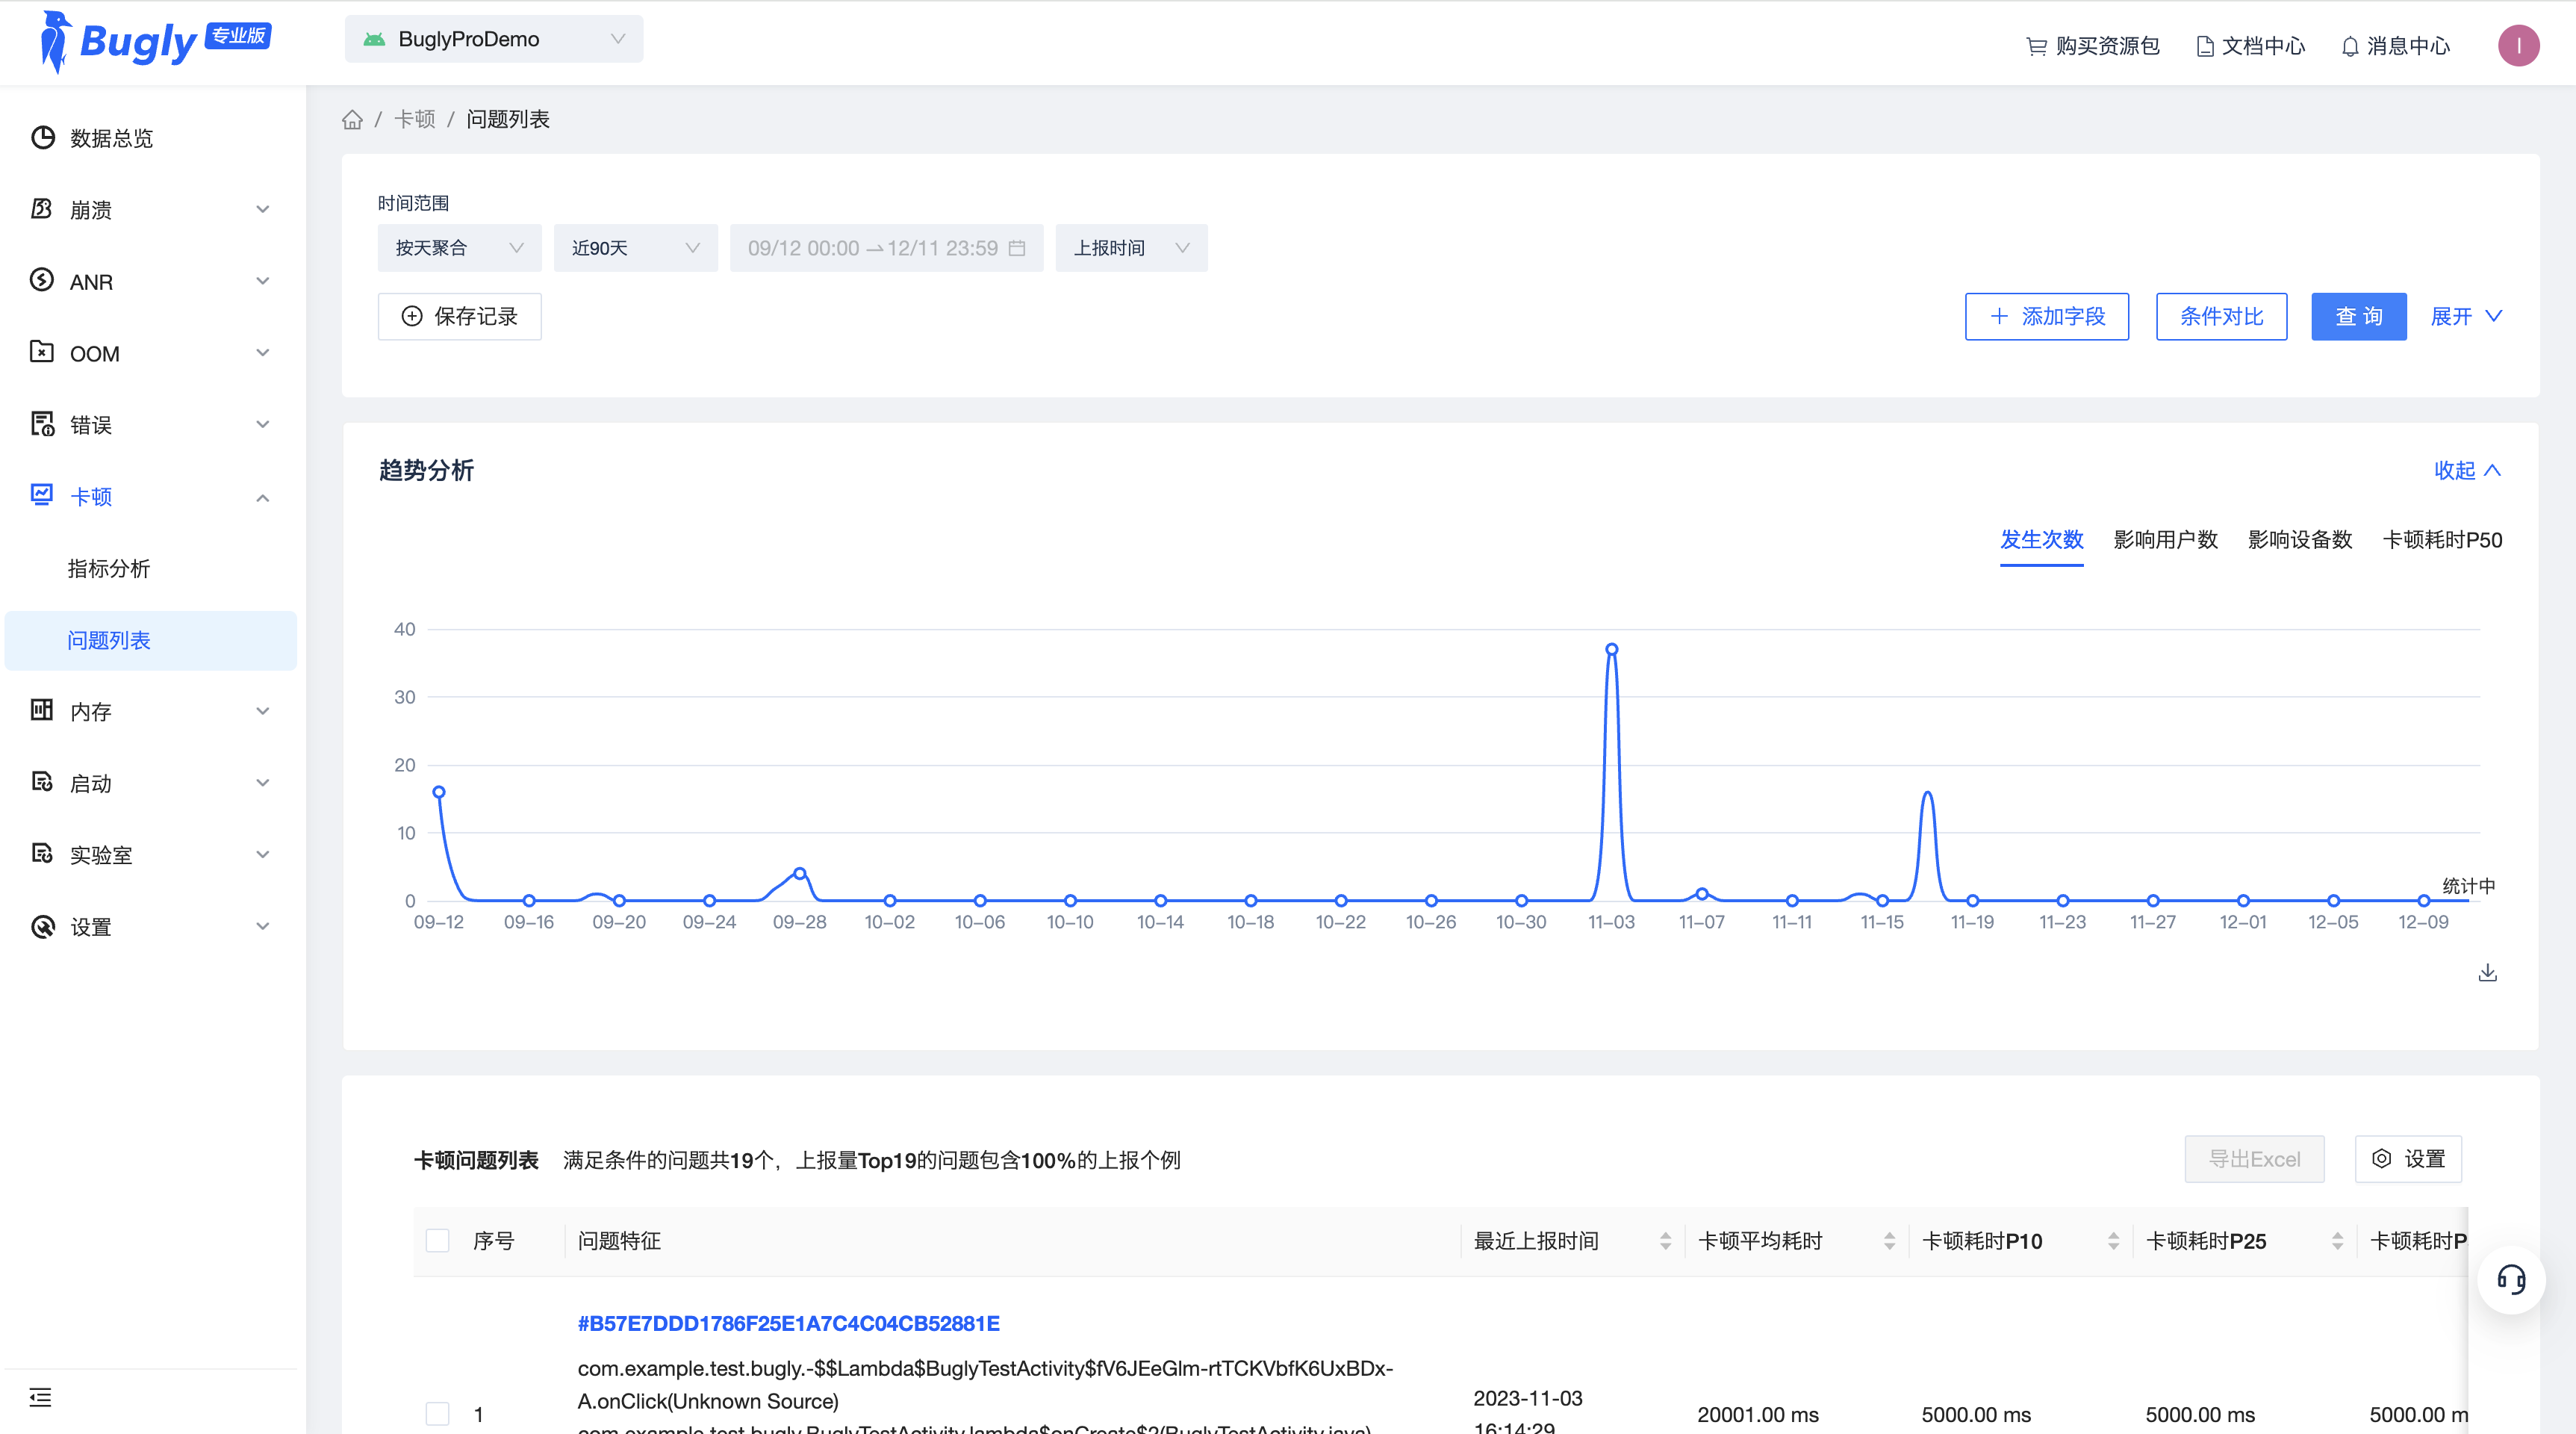The image size is (2576, 1434).
Task: Click the calendar icon in date range
Action: tap(1017, 248)
